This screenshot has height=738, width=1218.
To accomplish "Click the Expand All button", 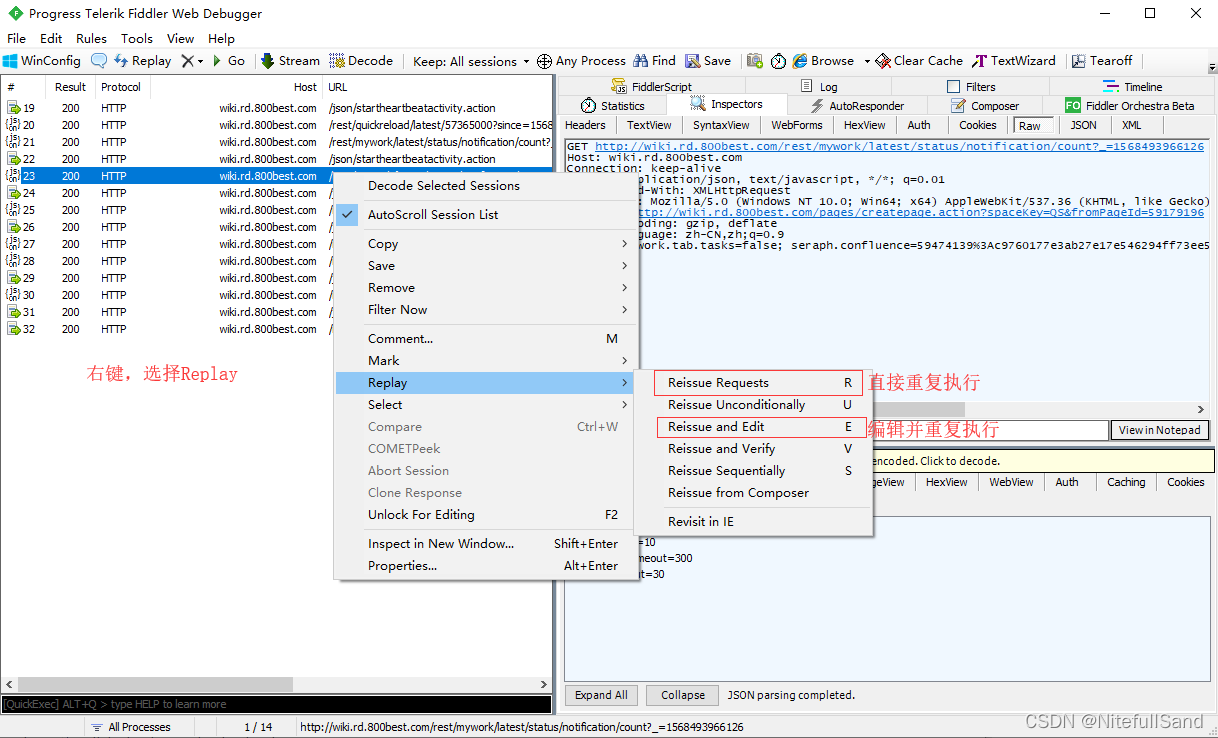I will (601, 695).
